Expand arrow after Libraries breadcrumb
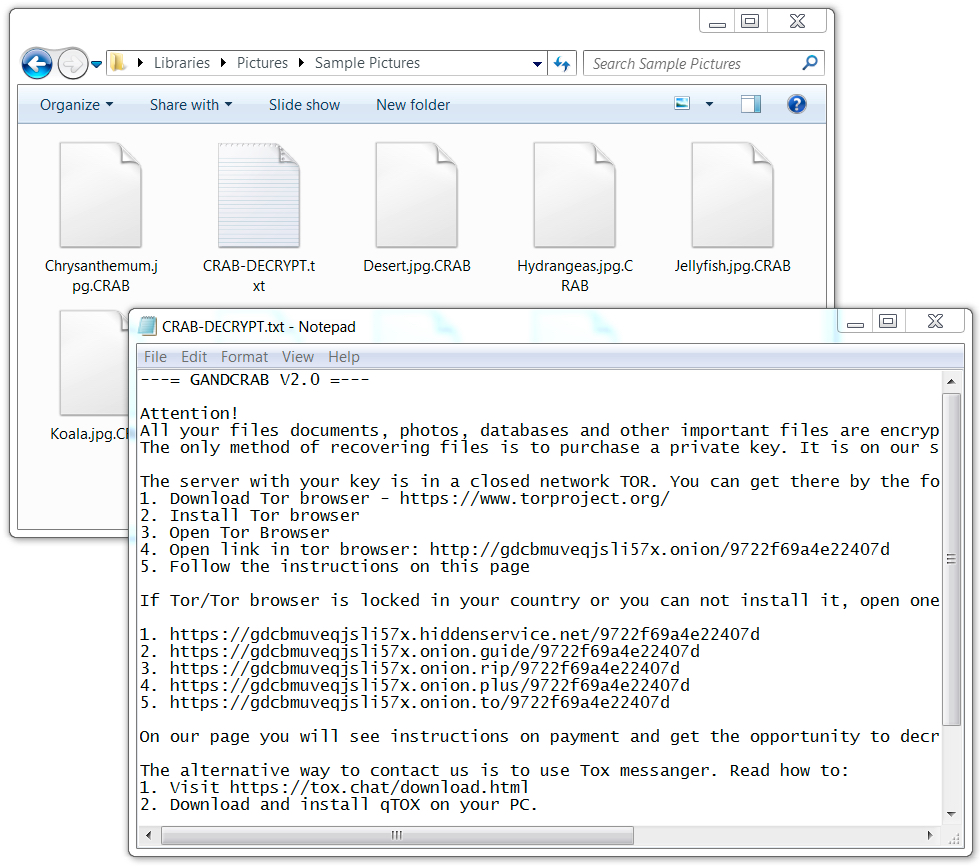 [223, 63]
